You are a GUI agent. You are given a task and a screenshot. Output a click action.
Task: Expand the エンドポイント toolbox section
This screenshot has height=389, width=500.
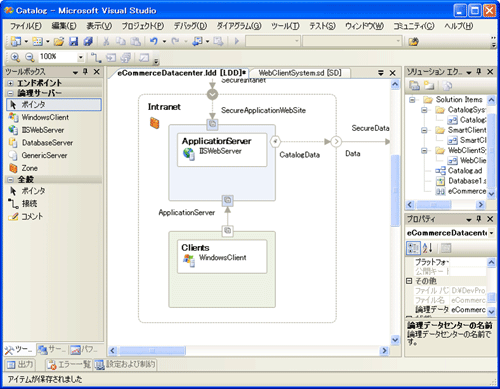pyautogui.click(x=10, y=83)
